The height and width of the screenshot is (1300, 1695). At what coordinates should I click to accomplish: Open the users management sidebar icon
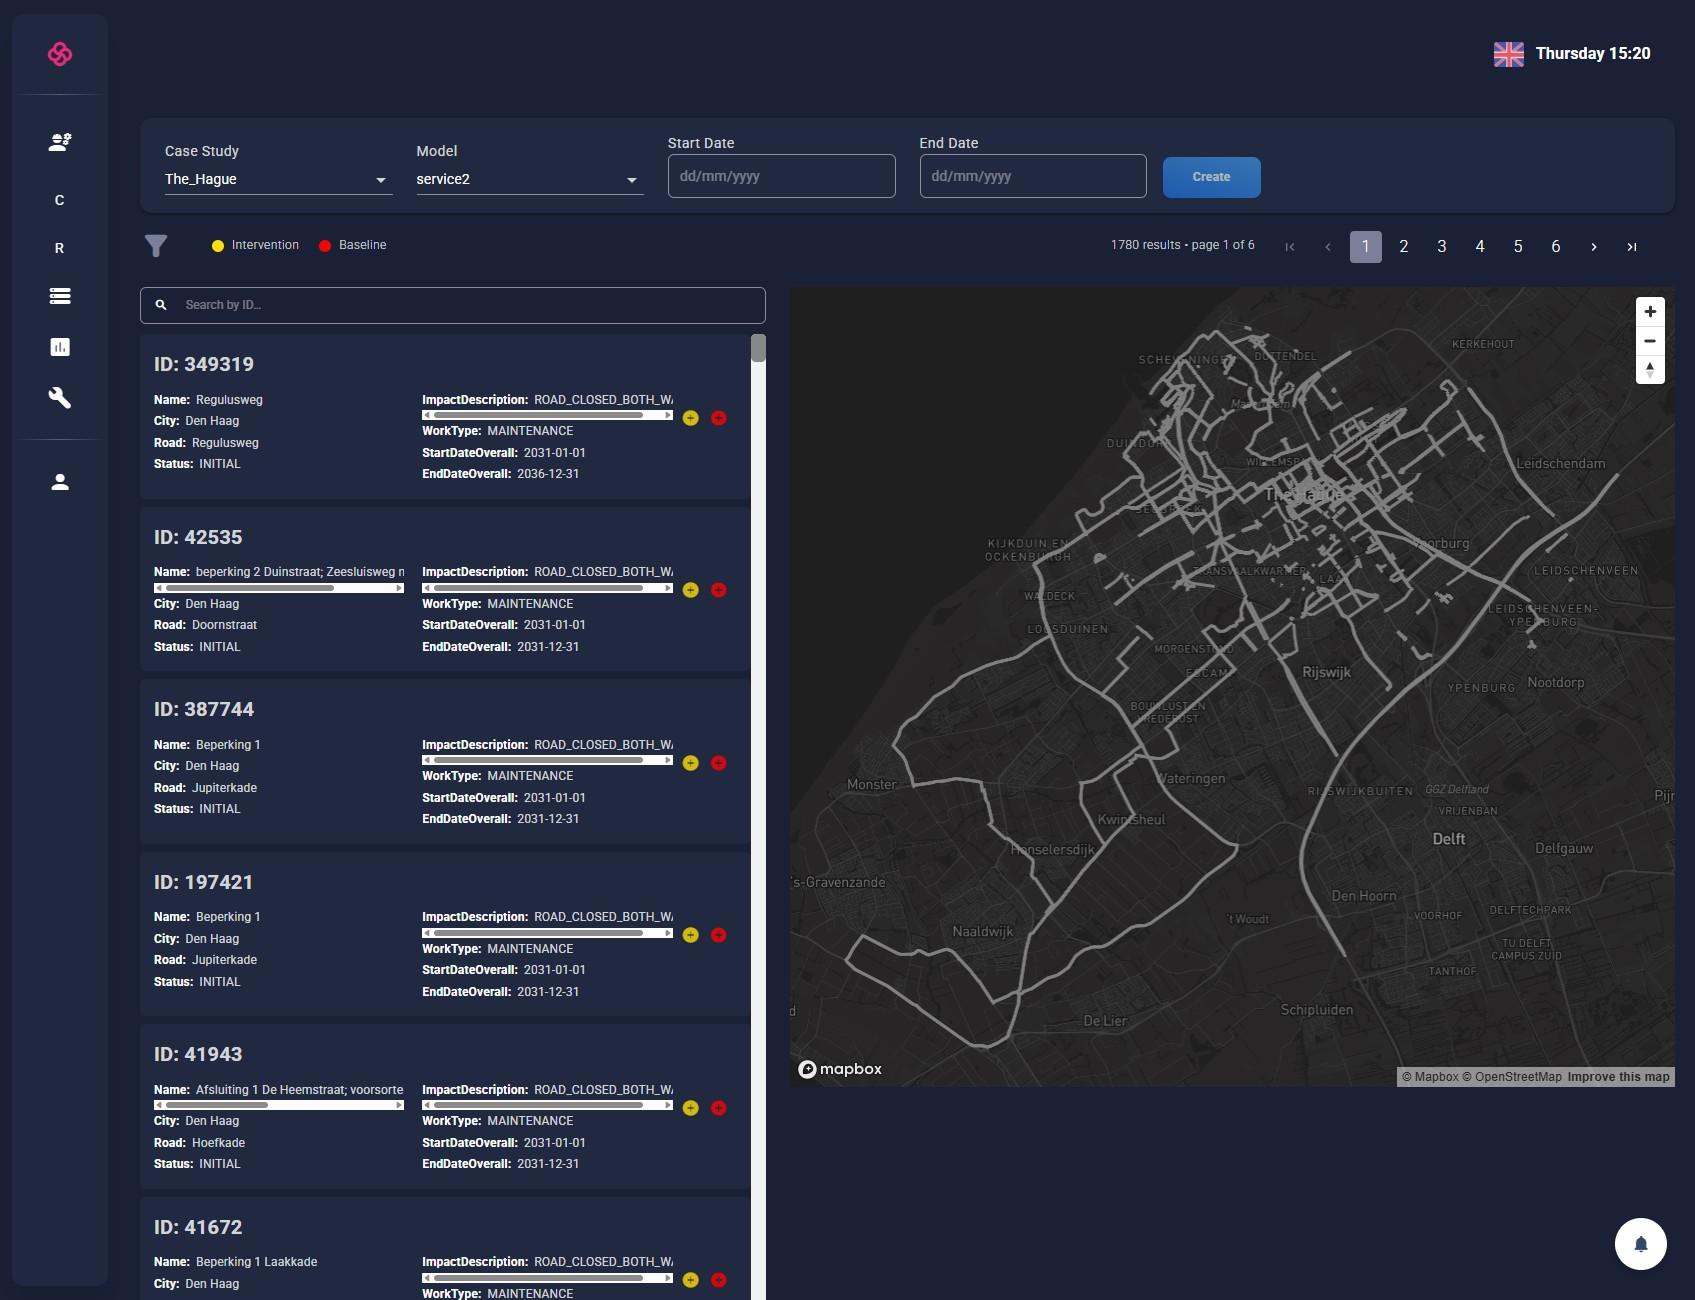click(x=60, y=142)
